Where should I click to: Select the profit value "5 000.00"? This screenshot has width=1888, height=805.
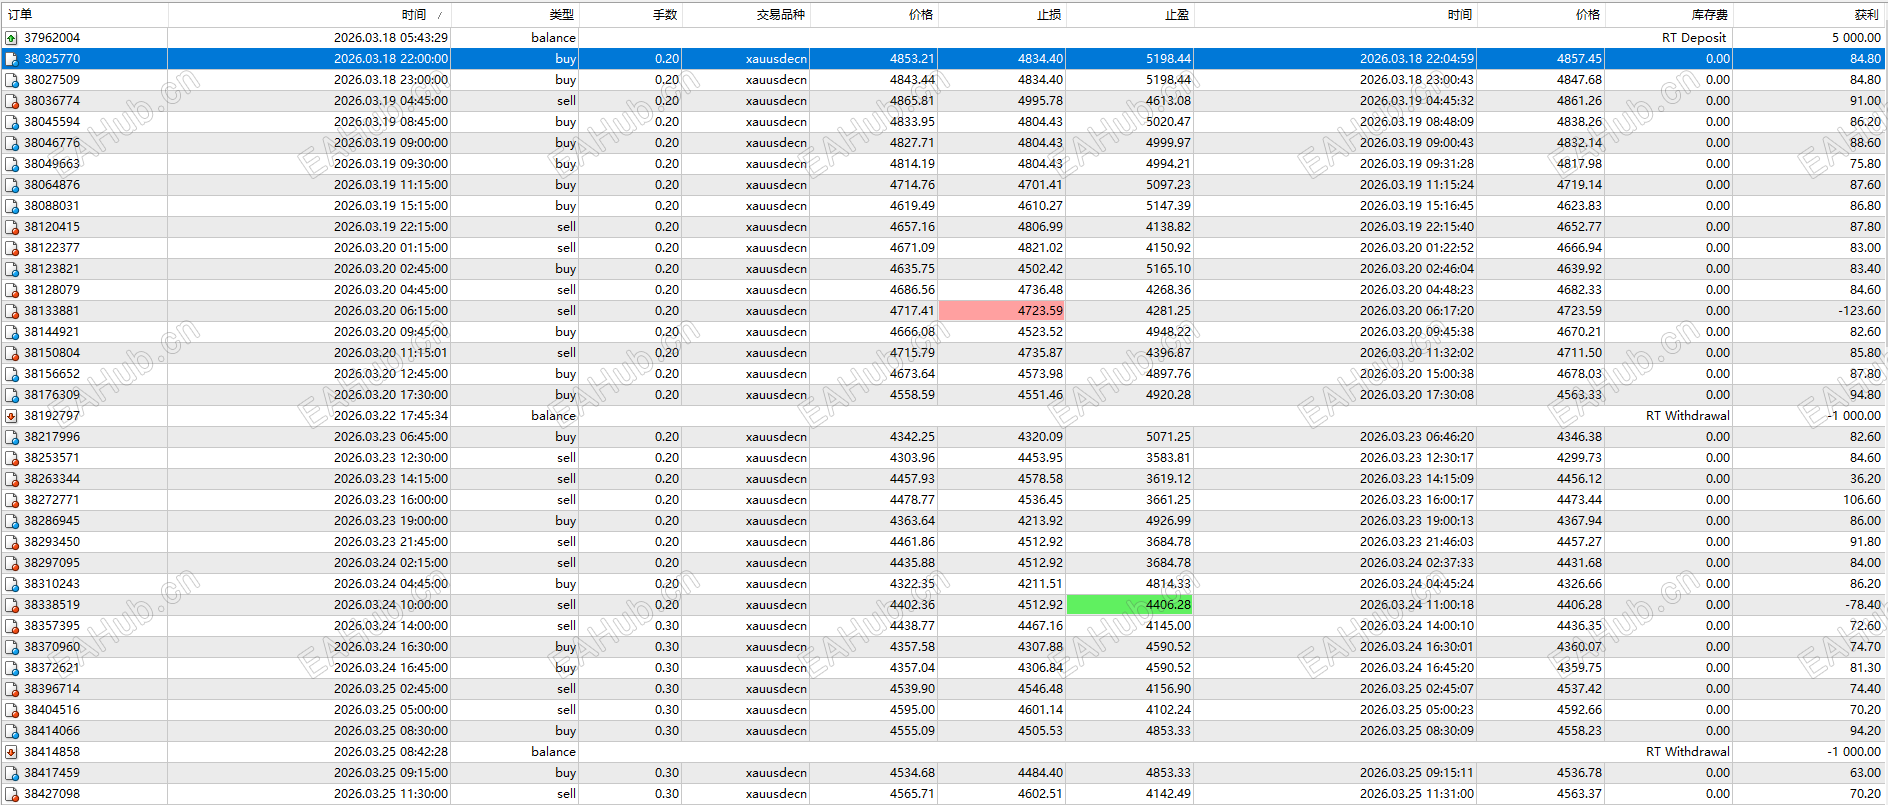(x=1856, y=38)
